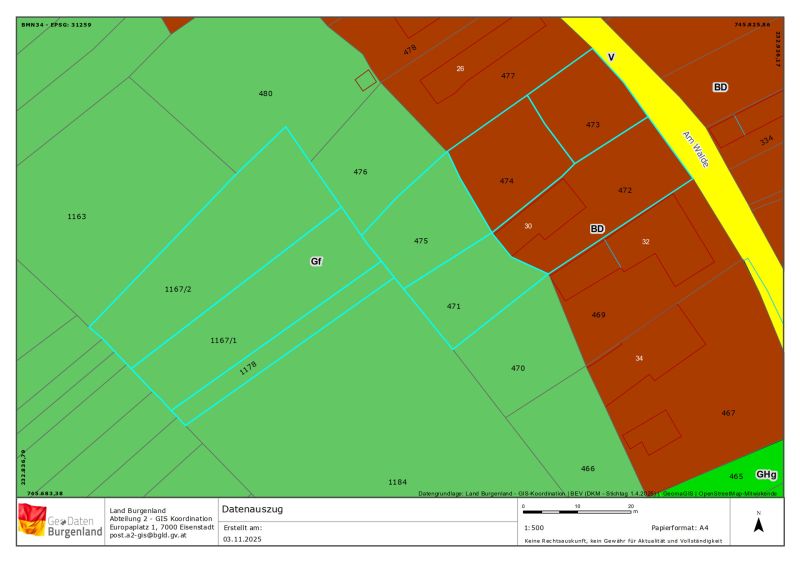Click the 'GHg' zoning label marker
This screenshot has width=800, height=565.
(765, 475)
